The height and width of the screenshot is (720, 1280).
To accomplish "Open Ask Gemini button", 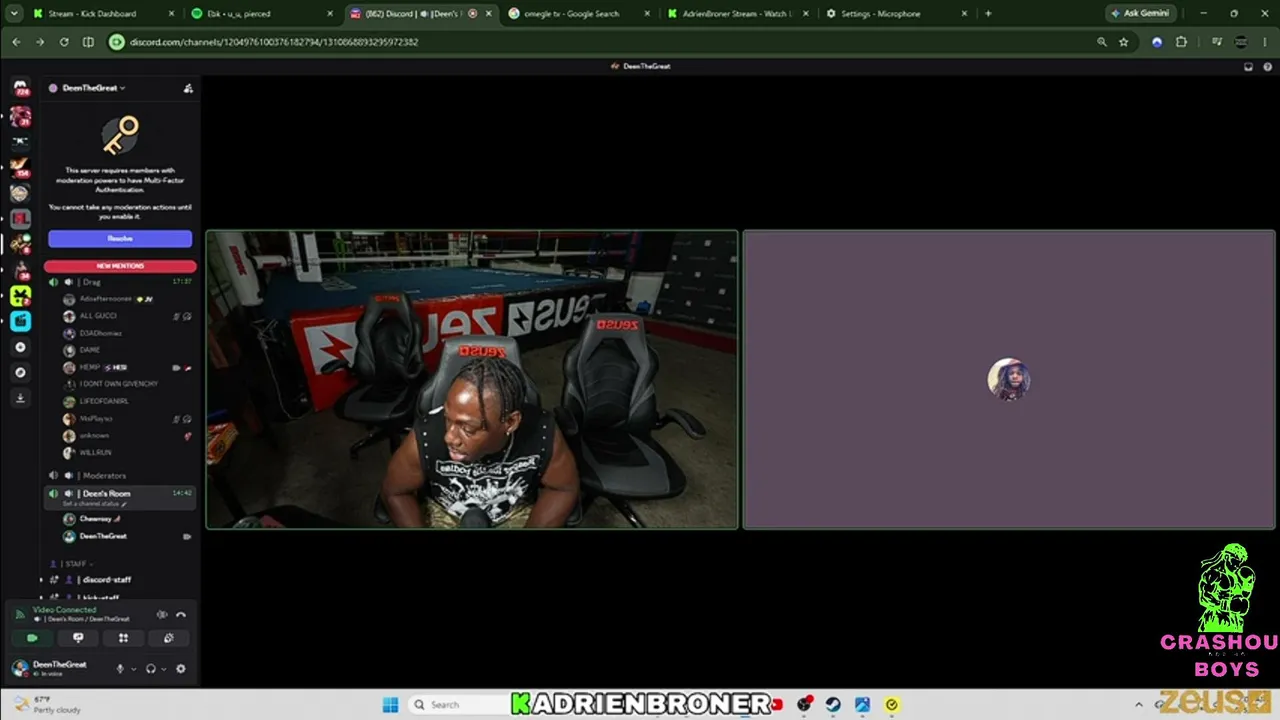I will click(x=1143, y=14).
